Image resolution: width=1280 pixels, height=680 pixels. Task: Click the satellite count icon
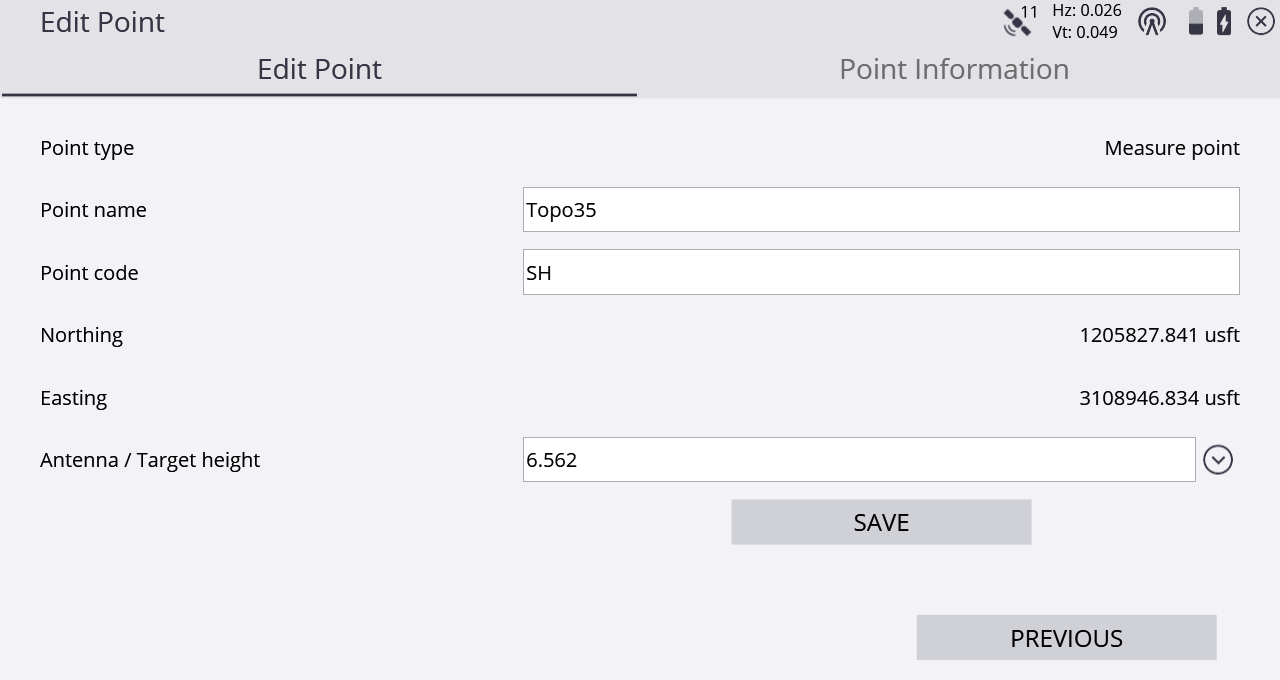click(x=1020, y=21)
